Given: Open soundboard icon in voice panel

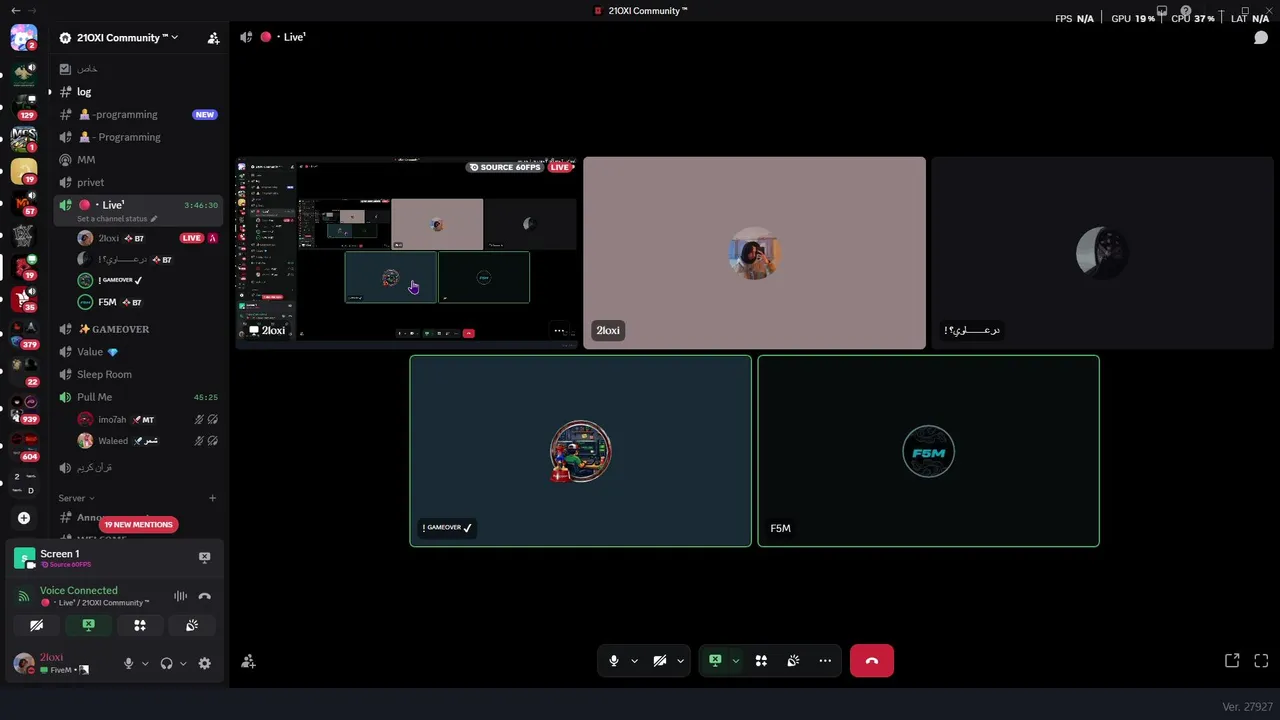Looking at the screenshot, I should [192, 625].
